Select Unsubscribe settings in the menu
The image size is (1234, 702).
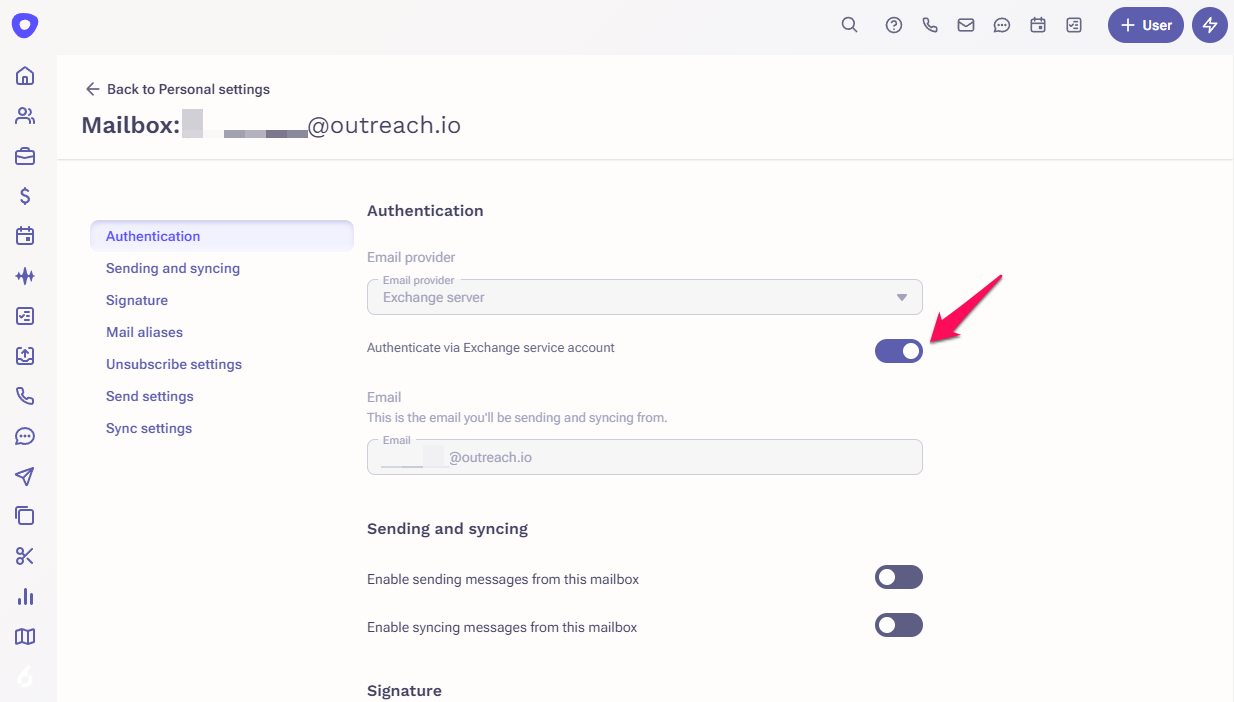coord(174,364)
